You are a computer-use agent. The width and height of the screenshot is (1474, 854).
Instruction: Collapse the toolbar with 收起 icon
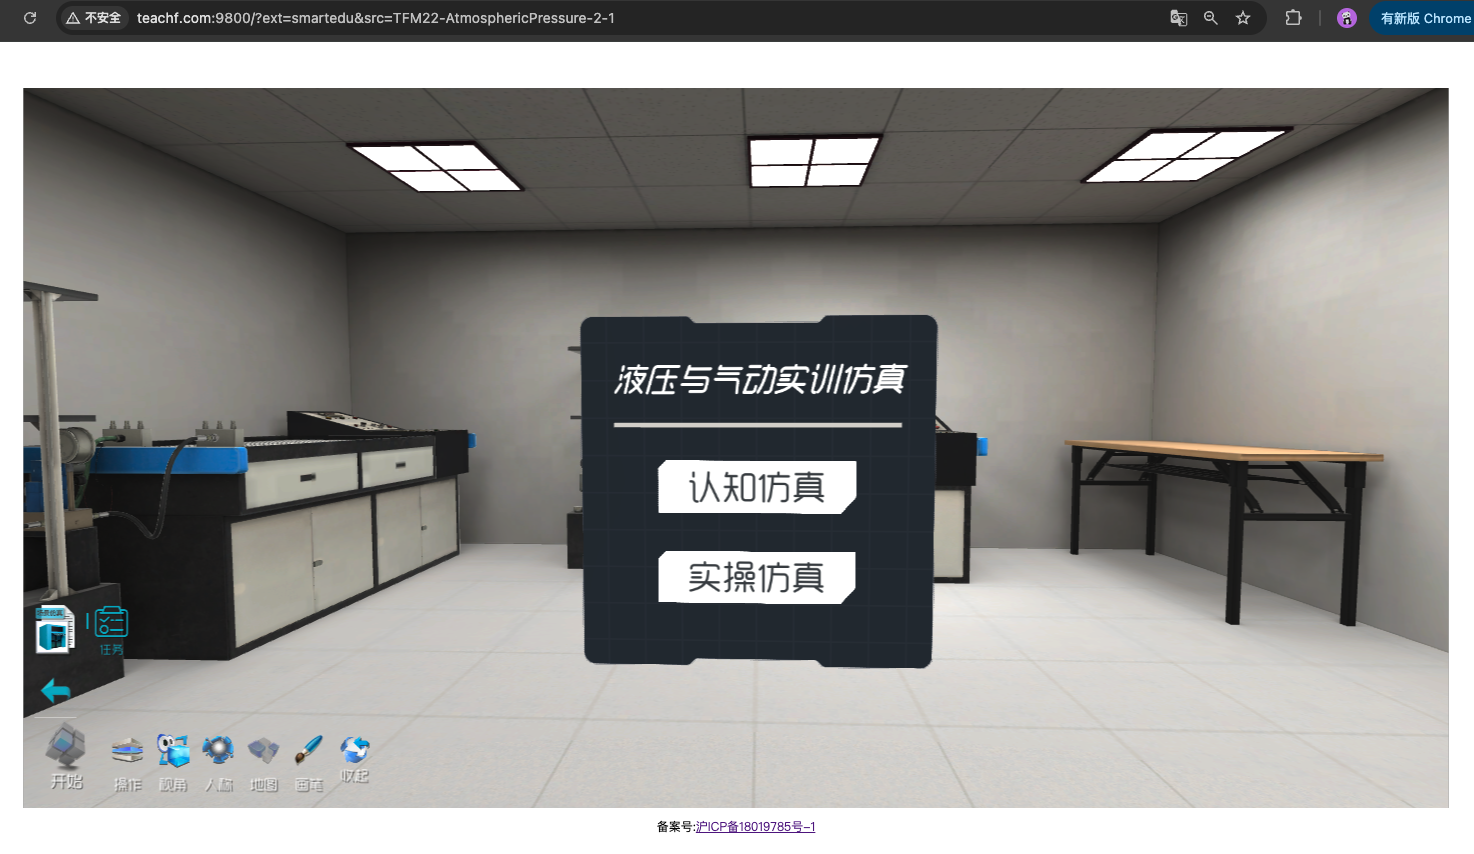pyautogui.click(x=355, y=750)
